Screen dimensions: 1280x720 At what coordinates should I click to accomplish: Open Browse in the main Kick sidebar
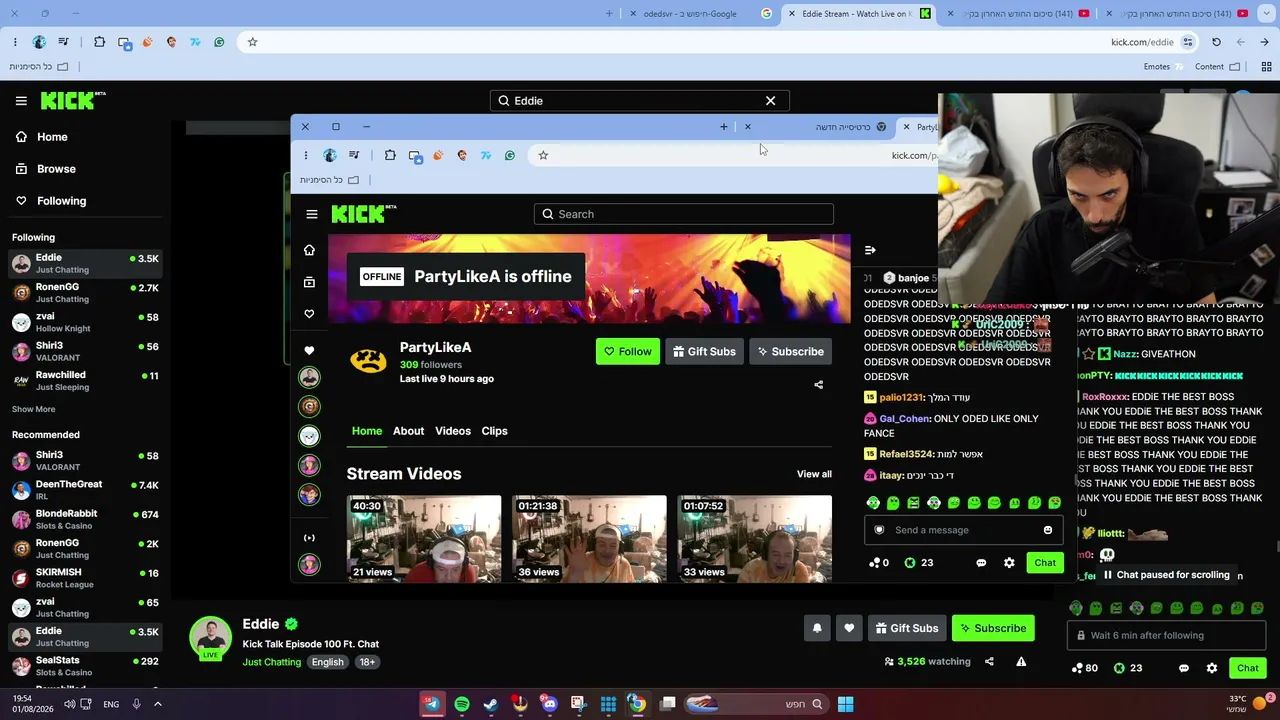(x=56, y=169)
